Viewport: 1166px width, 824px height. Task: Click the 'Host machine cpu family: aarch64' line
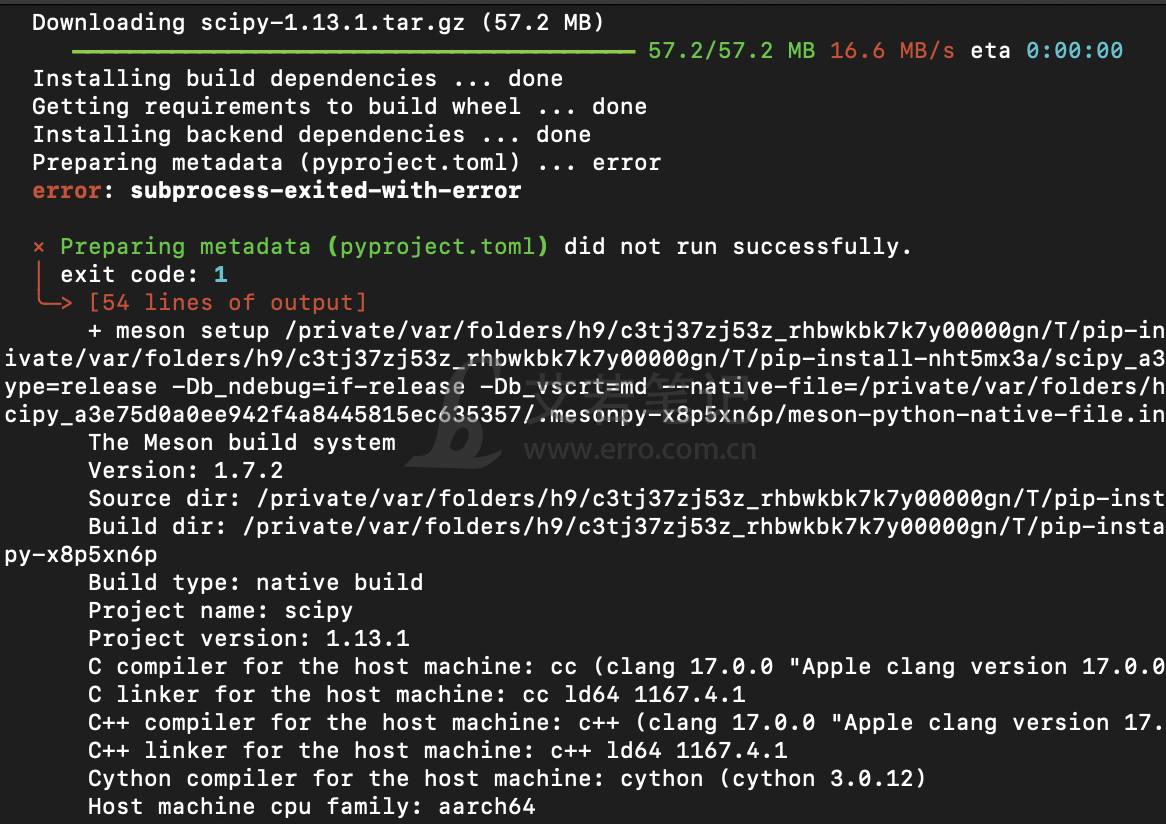(312, 806)
